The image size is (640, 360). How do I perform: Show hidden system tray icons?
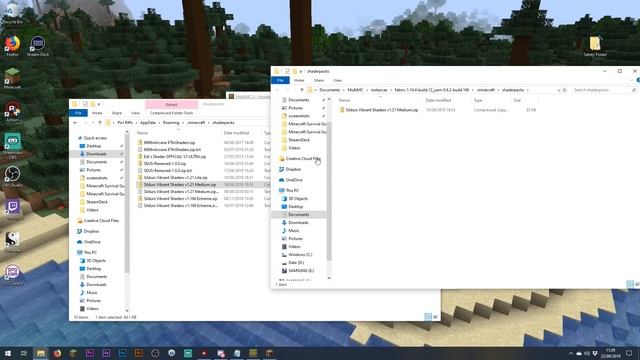(x=571, y=353)
